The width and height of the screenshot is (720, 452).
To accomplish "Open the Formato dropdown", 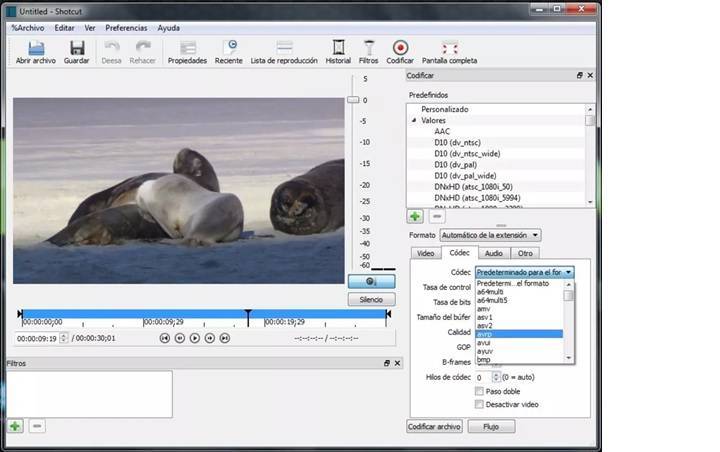I will coord(490,235).
